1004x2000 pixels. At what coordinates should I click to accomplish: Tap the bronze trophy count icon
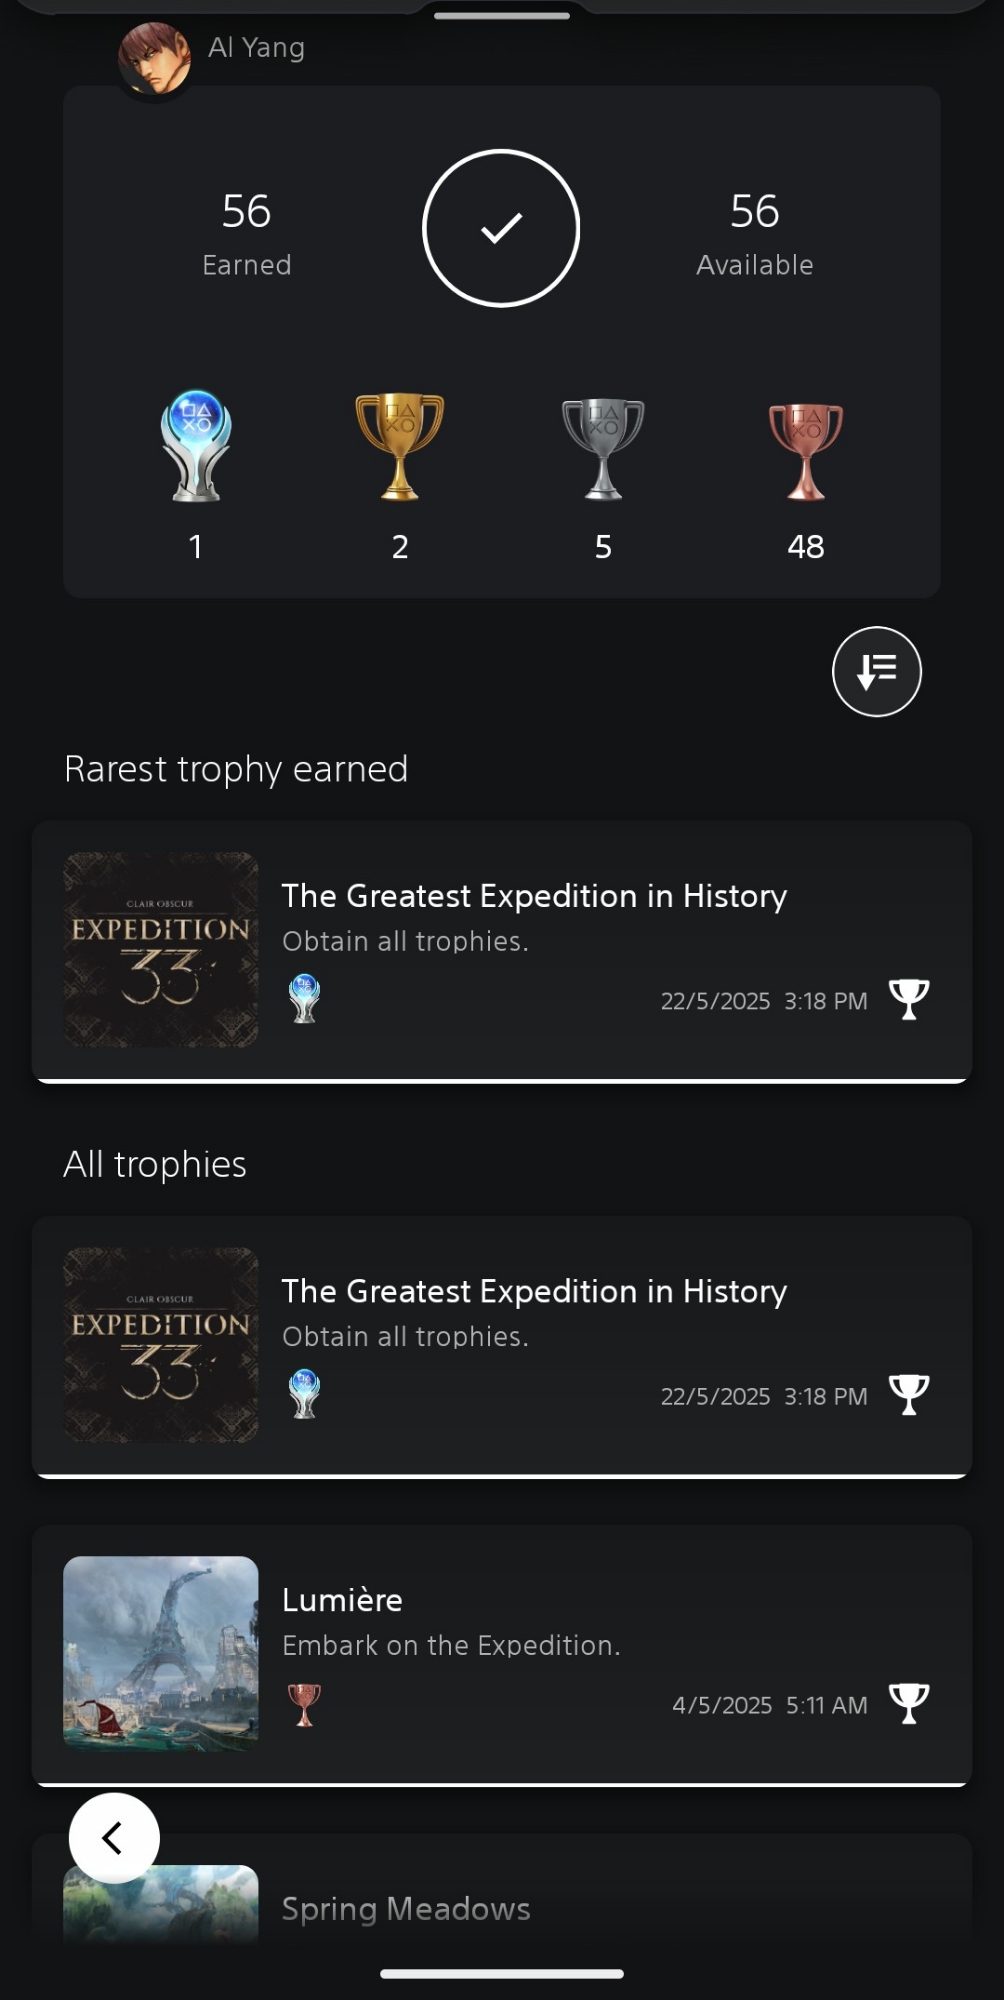806,450
